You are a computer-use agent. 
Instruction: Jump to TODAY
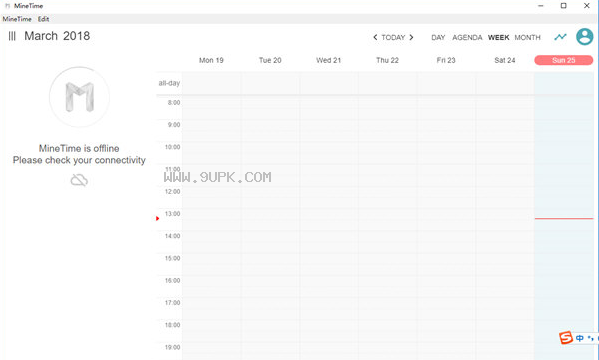tap(393, 37)
